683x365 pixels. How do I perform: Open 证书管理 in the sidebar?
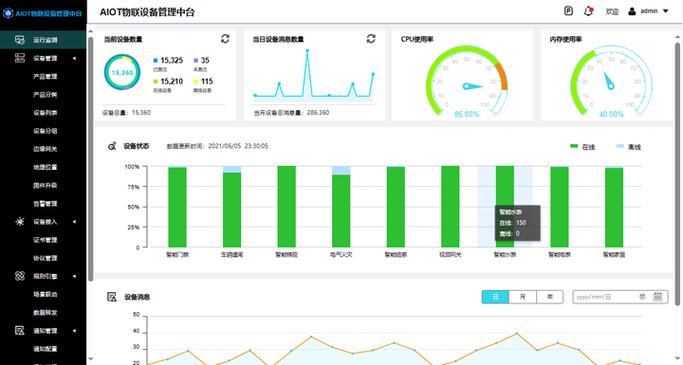45,240
